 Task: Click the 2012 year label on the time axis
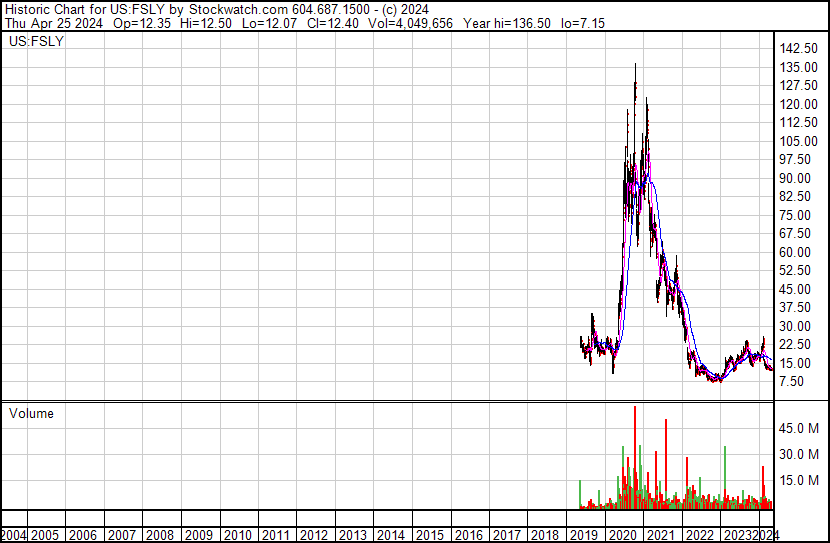click(314, 535)
